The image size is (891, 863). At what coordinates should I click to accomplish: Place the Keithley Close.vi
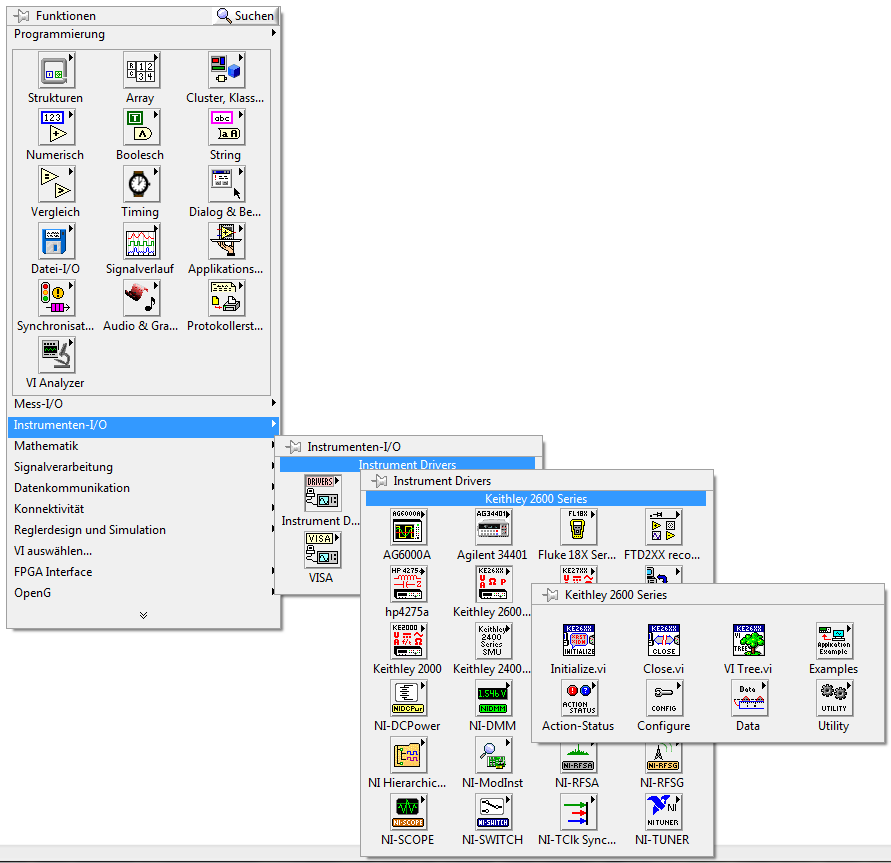point(664,640)
